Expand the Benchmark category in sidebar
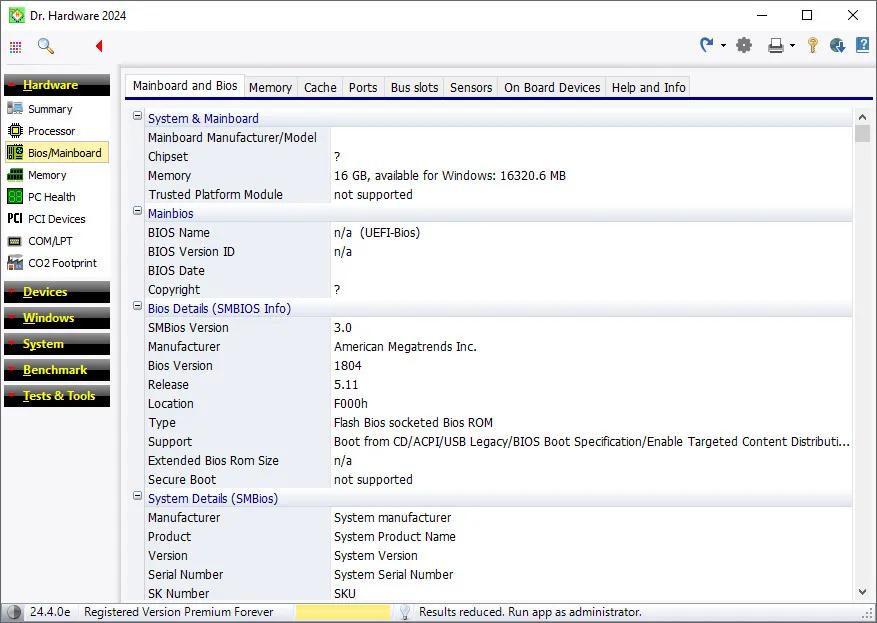This screenshot has width=877, height=623. coord(55,370)
